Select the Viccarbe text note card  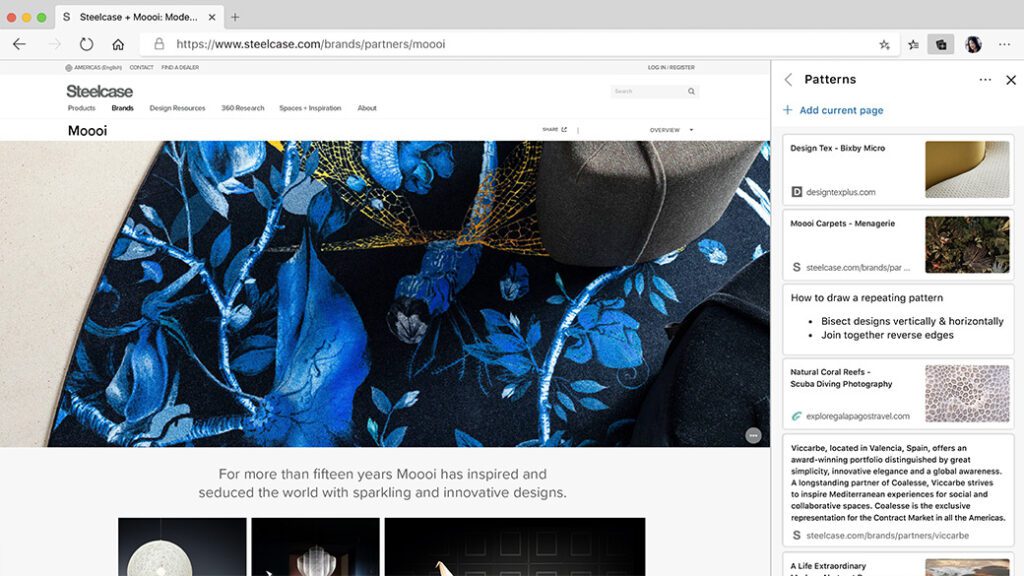(898, 490)
